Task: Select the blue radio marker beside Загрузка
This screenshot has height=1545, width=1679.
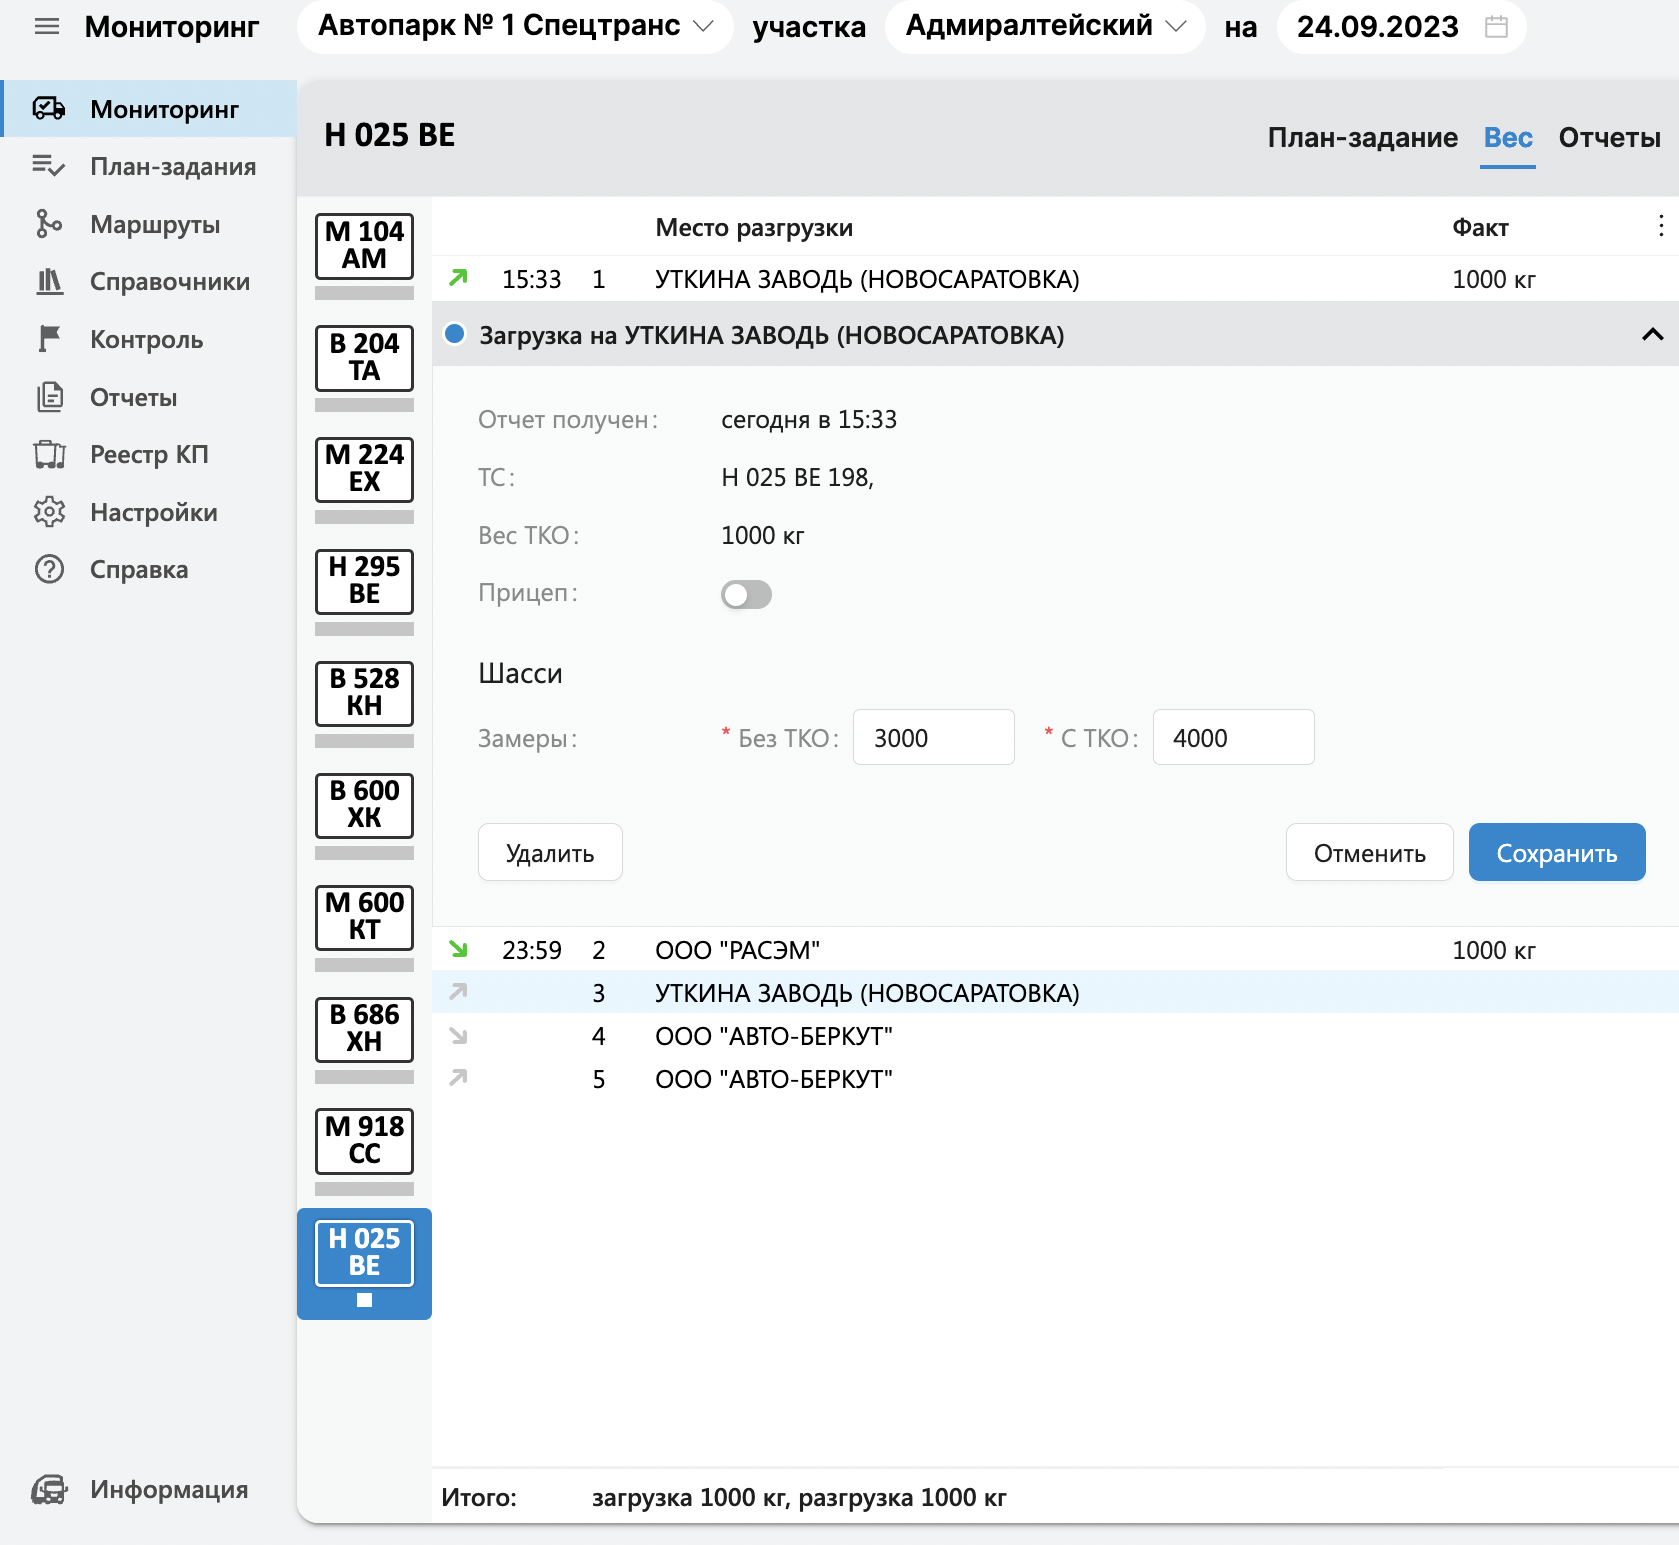Action: coord(455,334)
